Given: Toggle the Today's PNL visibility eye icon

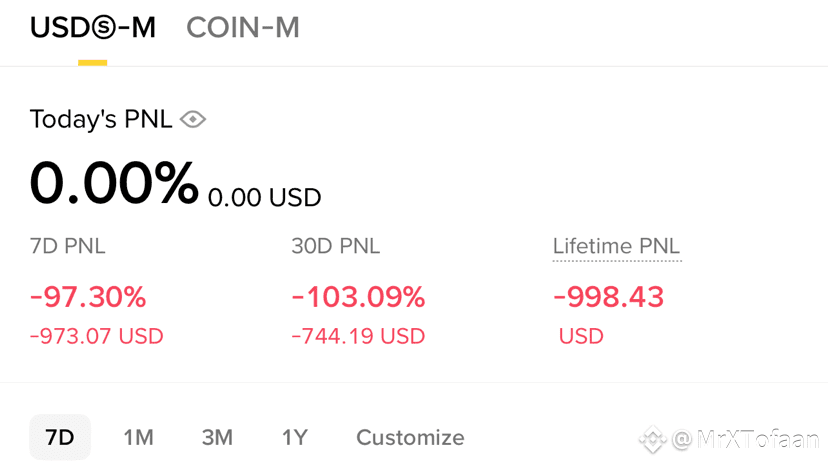Looking at the screenshot, I should click(x=193, y=120).
